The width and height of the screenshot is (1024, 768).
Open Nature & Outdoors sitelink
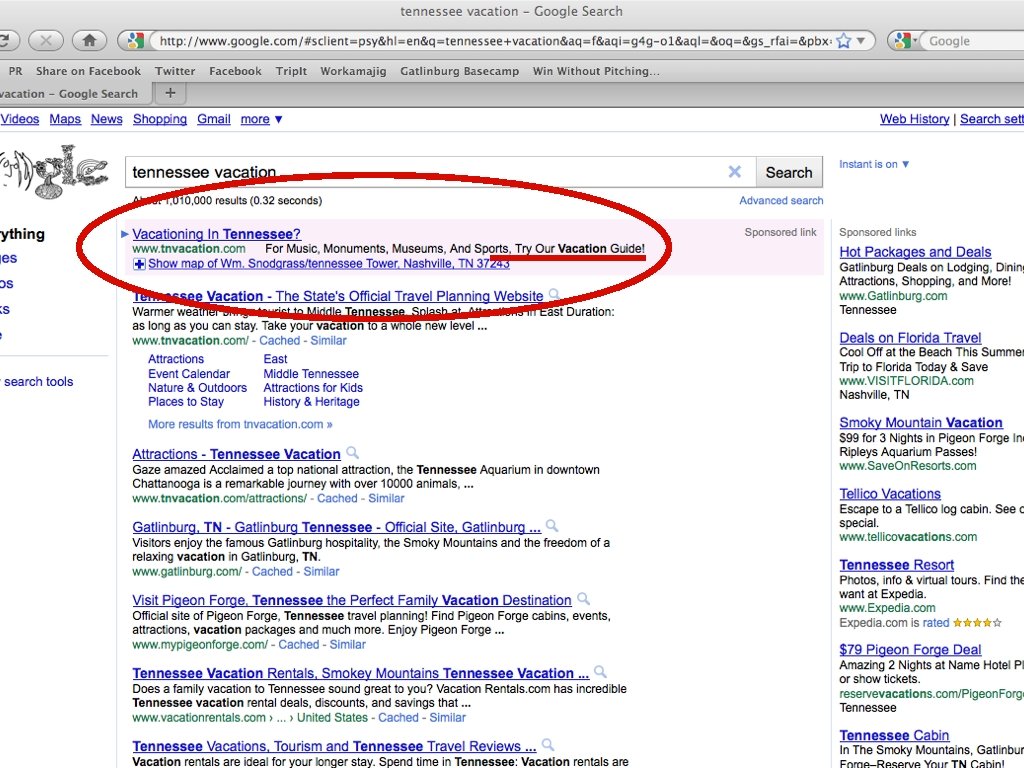click(197, 388)
